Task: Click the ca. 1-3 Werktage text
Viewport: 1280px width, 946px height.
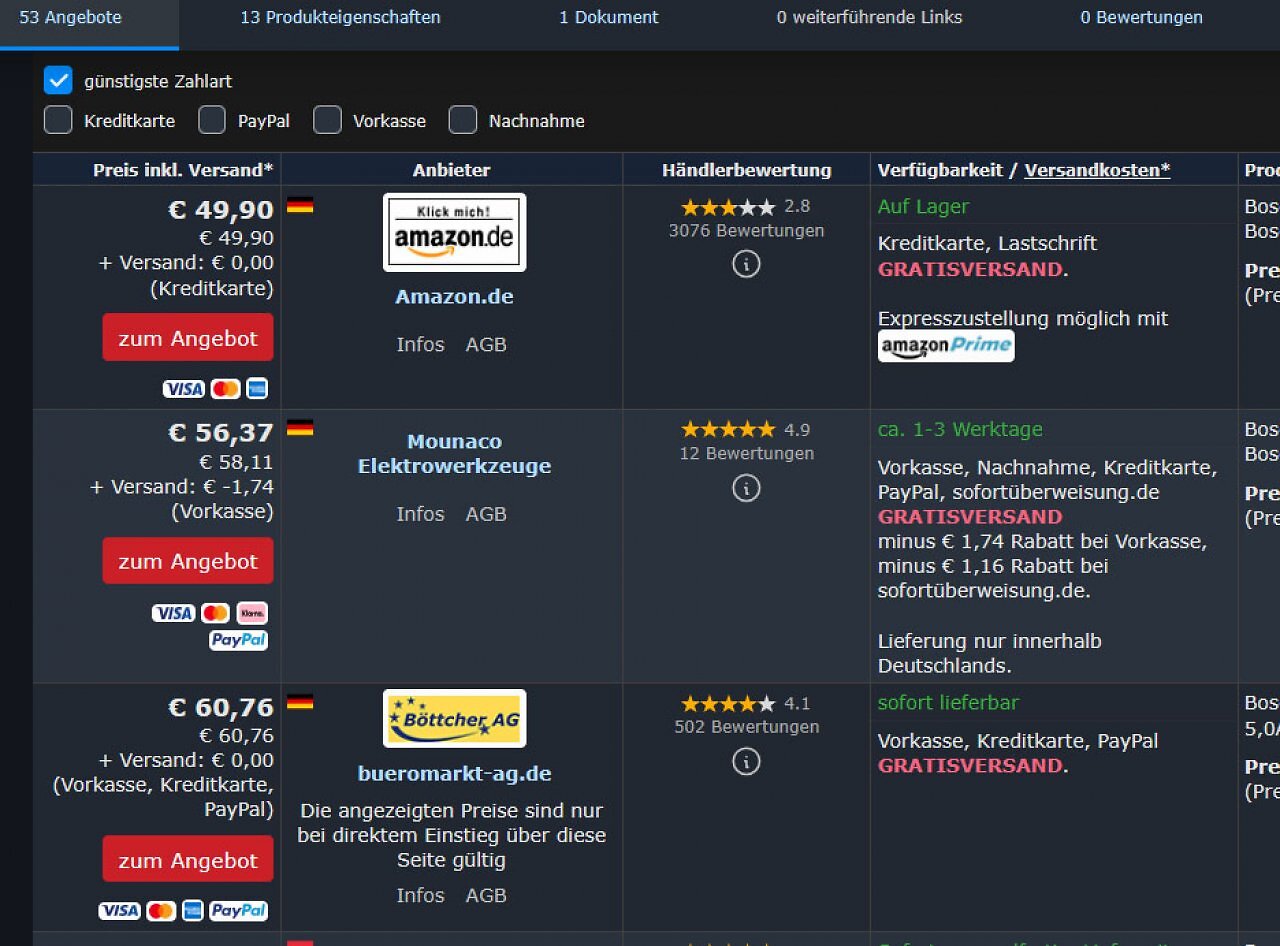Action: pyautogui.click(x=960, y=430)
